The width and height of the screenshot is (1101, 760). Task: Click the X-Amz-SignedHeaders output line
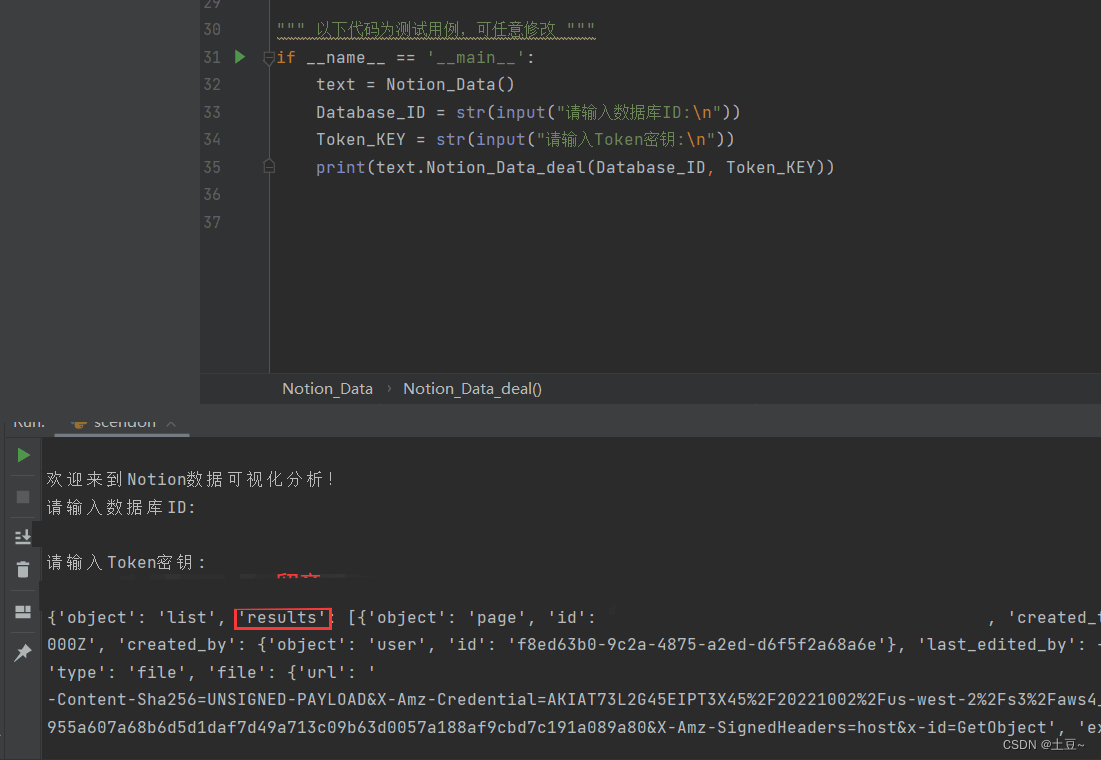tap(574, 727)
